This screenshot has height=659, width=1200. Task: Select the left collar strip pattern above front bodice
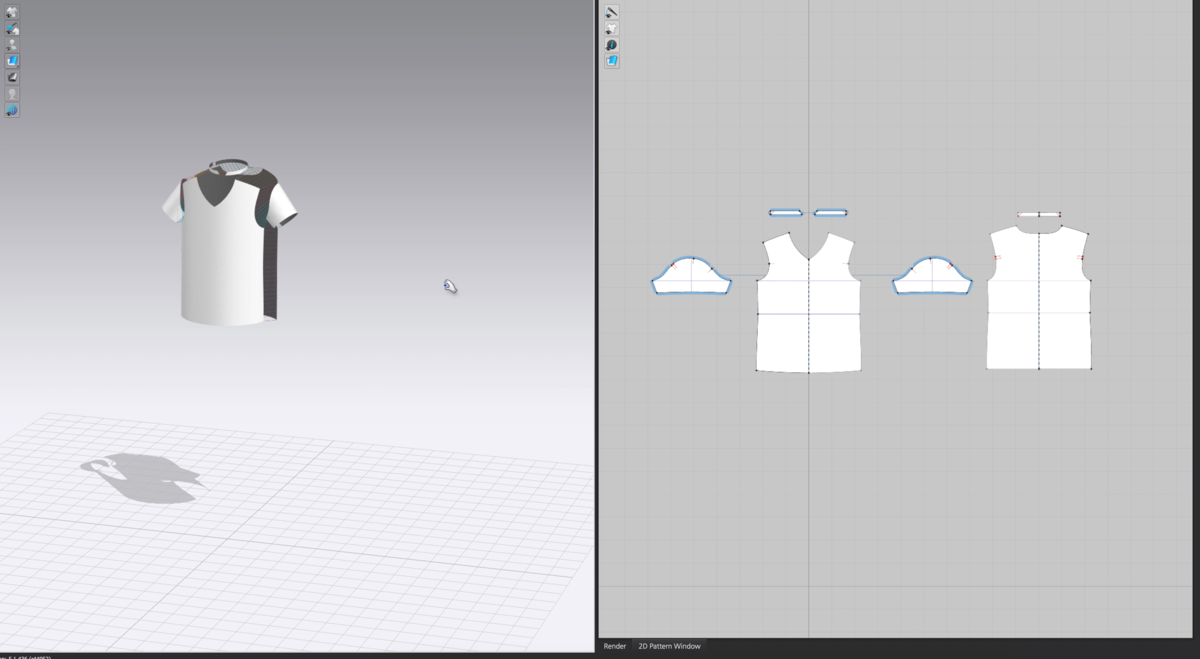(x=786, y=213)
